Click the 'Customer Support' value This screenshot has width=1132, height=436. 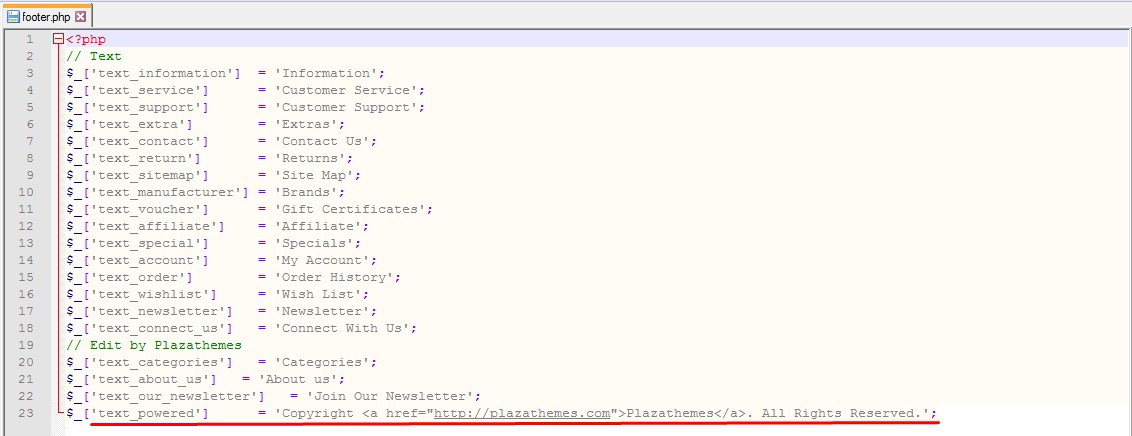coord(349,108)
